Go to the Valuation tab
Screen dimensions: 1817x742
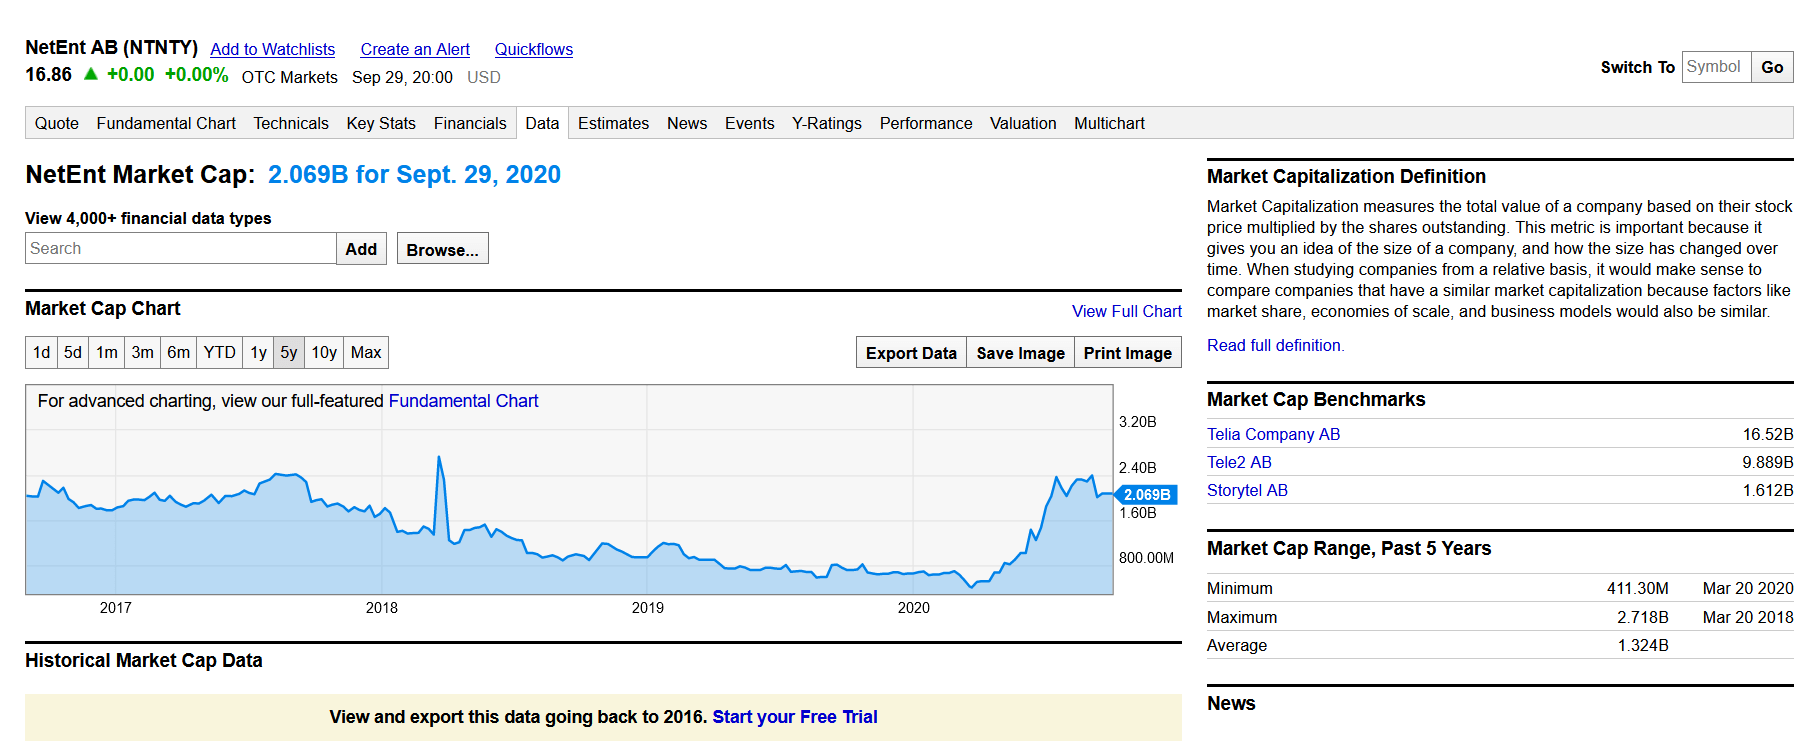[1023, 123]
